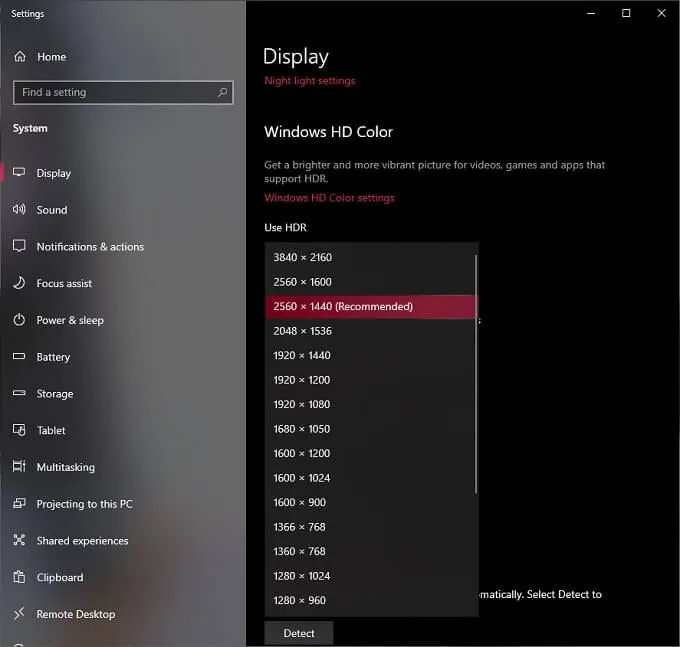Open Night light settings link
The width and height of the screenshot is (680, 647).
[310, 81]
